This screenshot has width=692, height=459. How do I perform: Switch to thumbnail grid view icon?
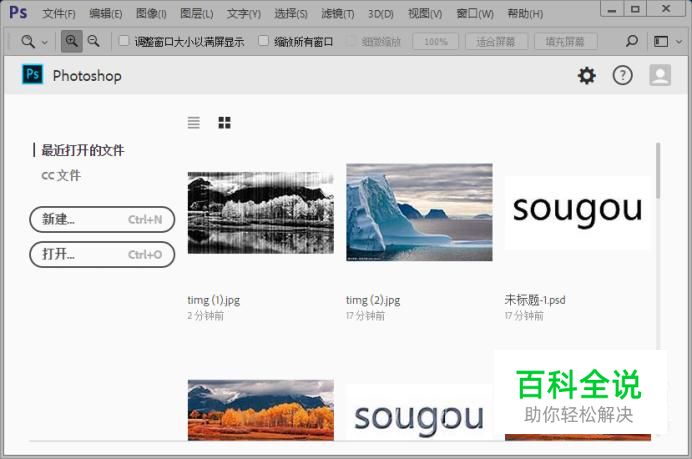tap(224, 122)
